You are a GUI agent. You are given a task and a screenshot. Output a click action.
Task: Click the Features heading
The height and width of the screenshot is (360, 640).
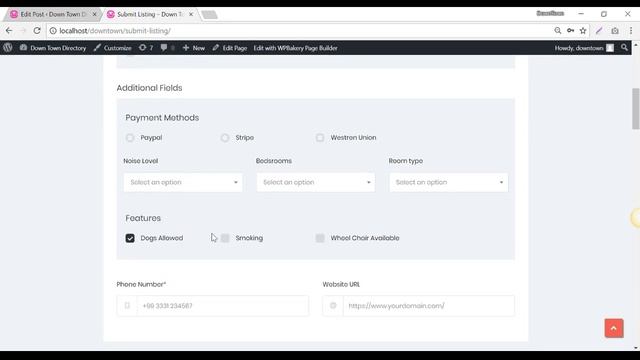(x=143, y=218)
